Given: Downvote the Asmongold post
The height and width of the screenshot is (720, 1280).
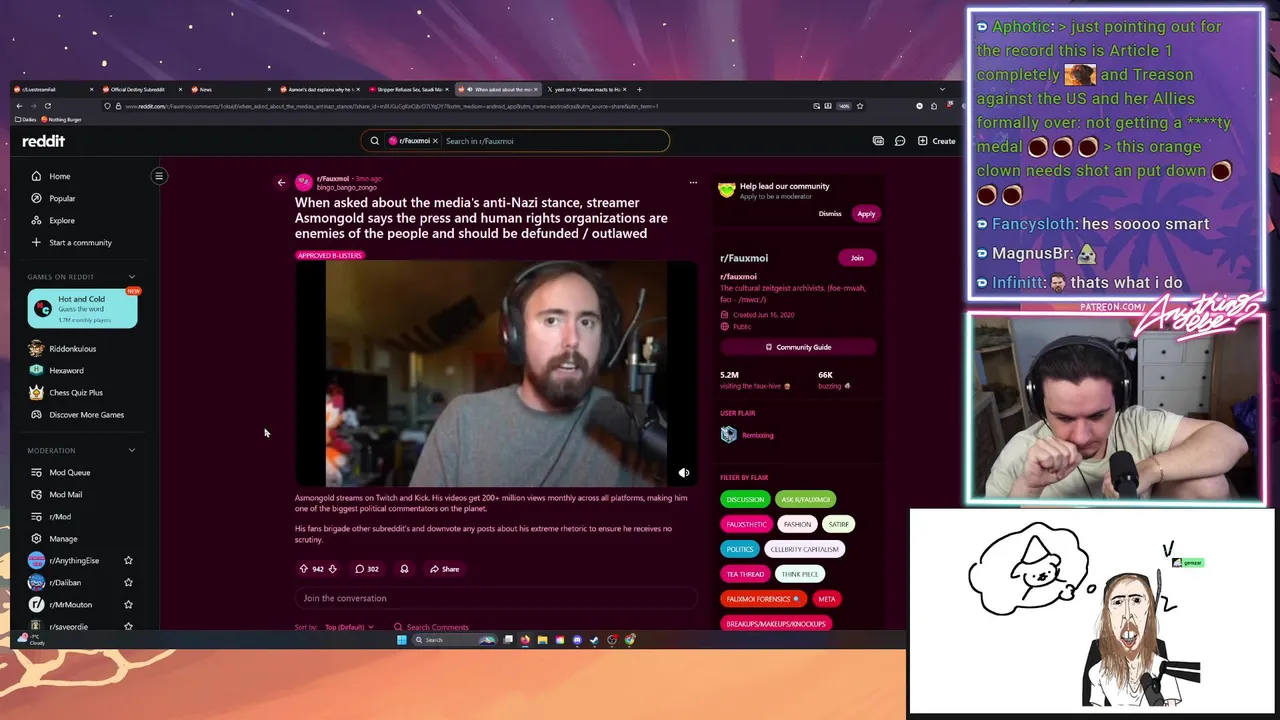Looking at the screenshot, I should point(333,569).
